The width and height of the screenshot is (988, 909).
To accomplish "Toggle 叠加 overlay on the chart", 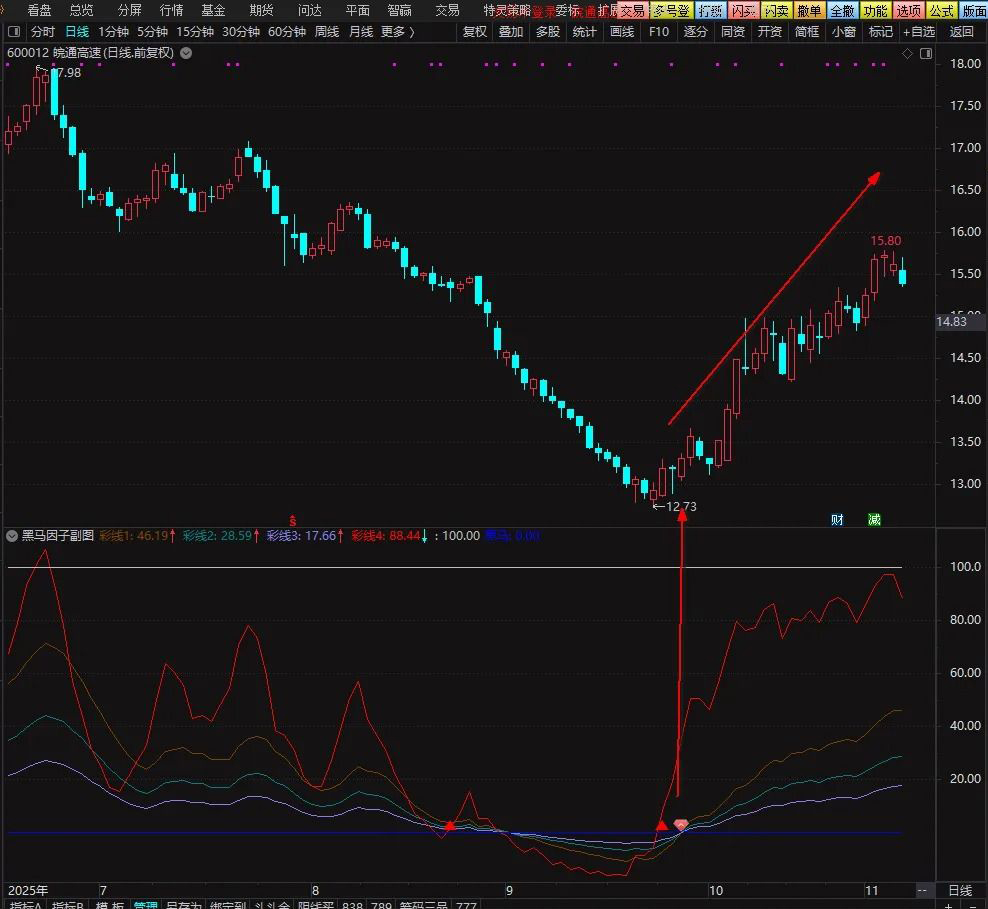I will point(510,31).
